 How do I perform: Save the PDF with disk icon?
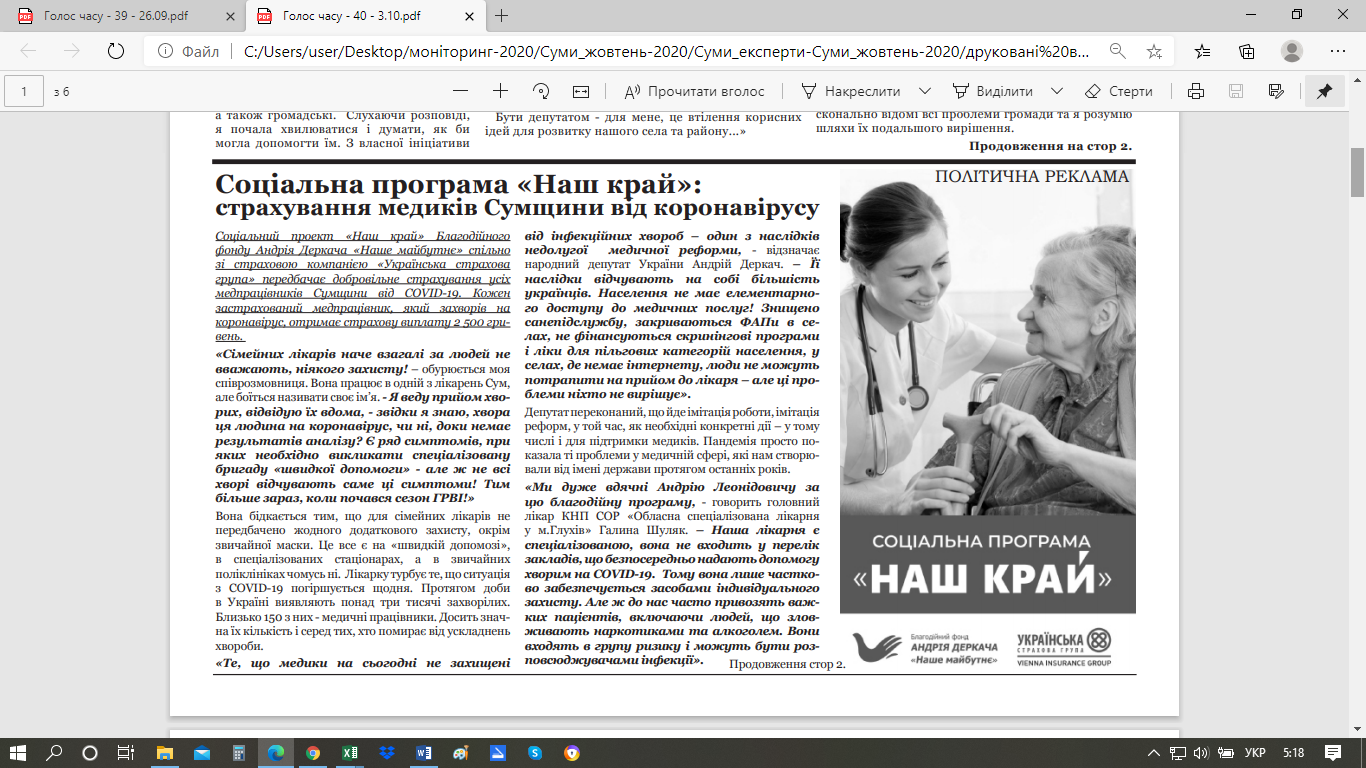(x=1235, y=91)
